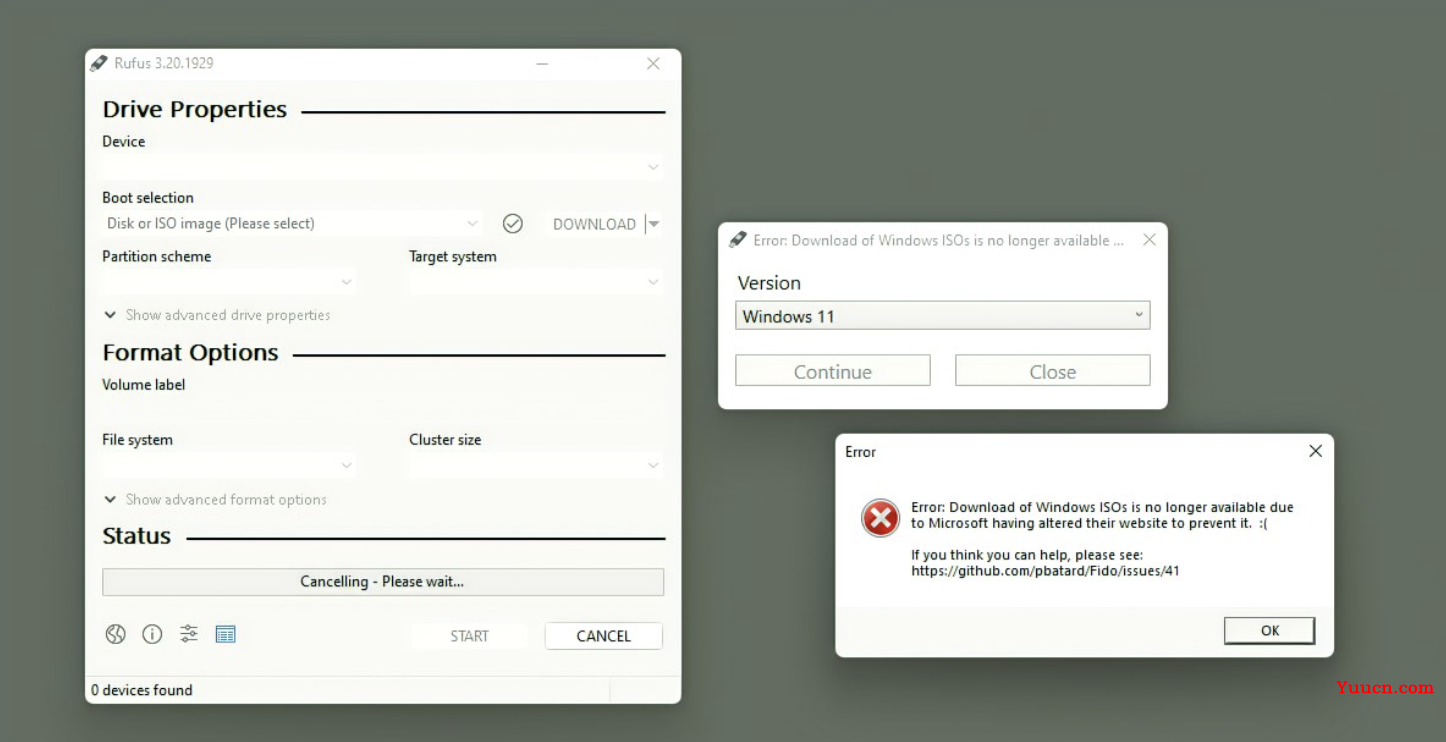Image resolution: width=1446 pixels, height=742 pixels.
Task: Click the Volume label input field
Action: coord(383,410)
